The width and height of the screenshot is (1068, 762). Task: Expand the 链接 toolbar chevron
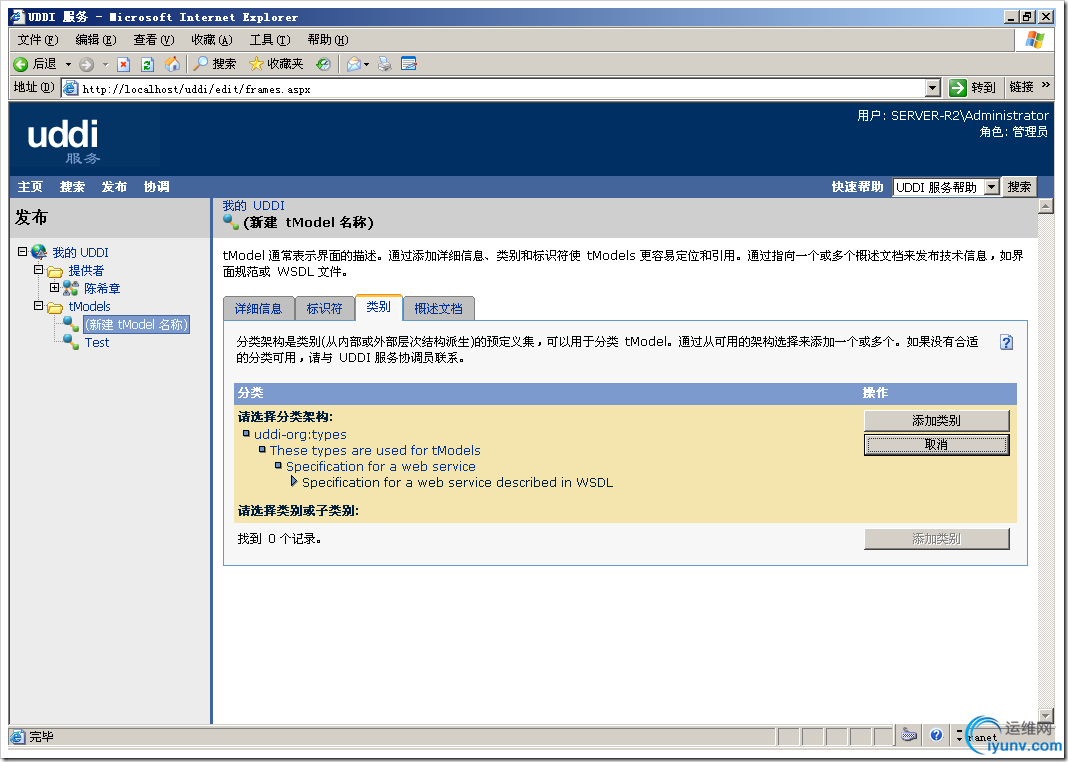(x=1046, y=86)
